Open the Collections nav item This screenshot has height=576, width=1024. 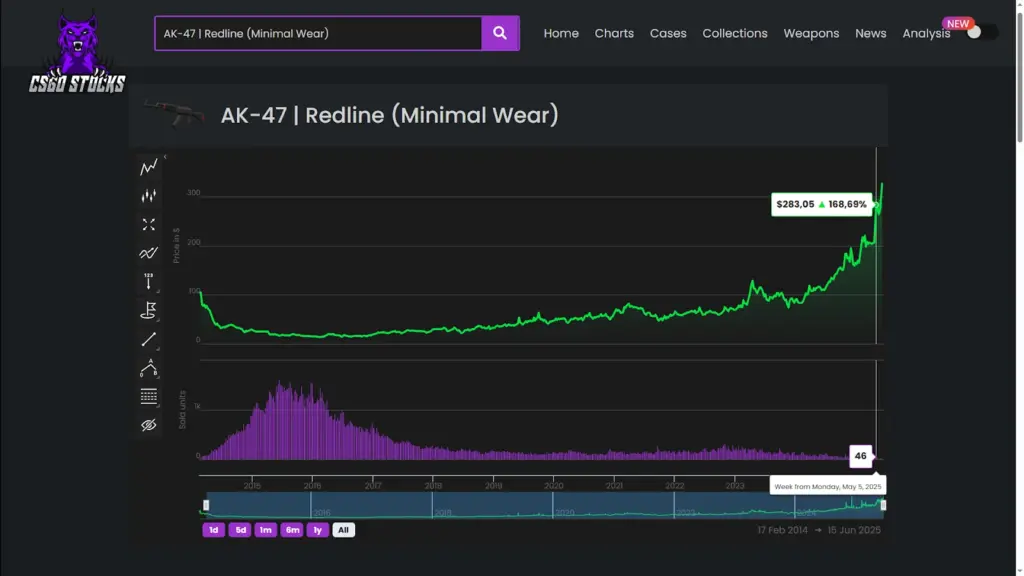735,33
